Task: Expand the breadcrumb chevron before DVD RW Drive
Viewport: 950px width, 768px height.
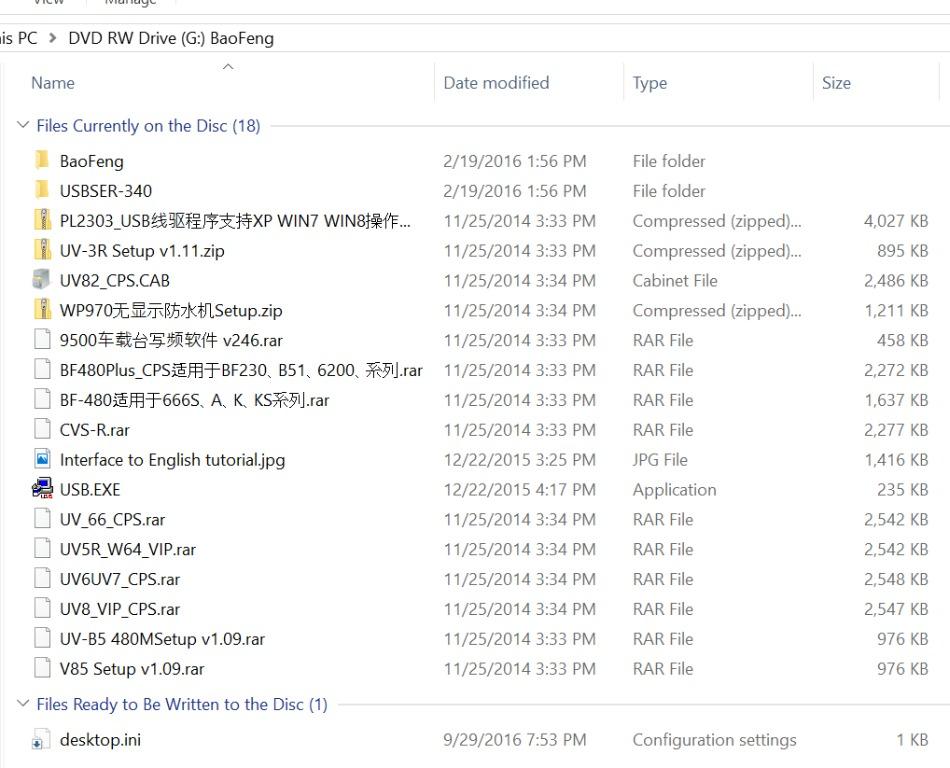Action: point(53,39)
